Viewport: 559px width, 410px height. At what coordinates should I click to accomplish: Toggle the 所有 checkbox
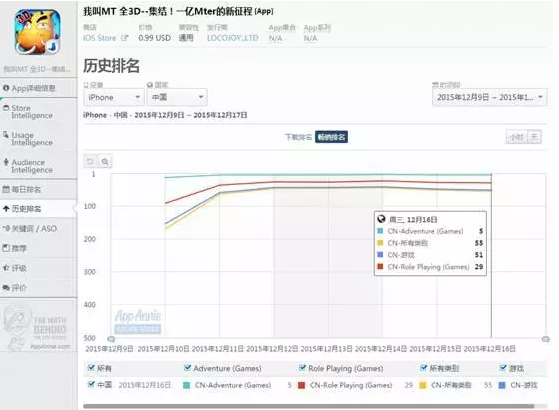coord(91,368)
